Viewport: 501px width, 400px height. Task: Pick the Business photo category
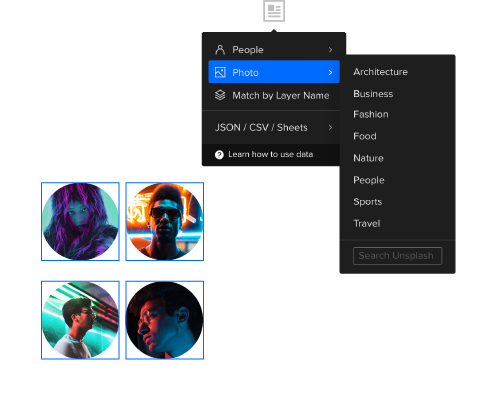373,94
